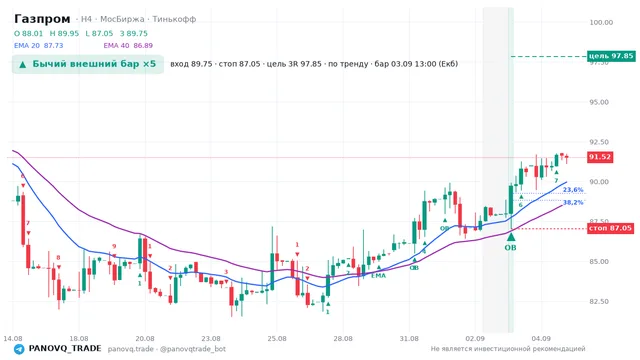Click the high value H 89.95
The image size is (640, 360).
64,33
